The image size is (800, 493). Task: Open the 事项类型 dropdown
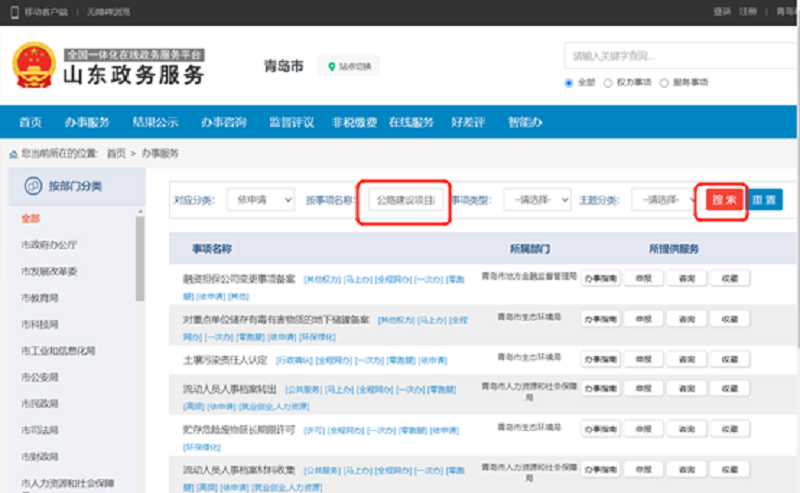(x=537, y=200)
